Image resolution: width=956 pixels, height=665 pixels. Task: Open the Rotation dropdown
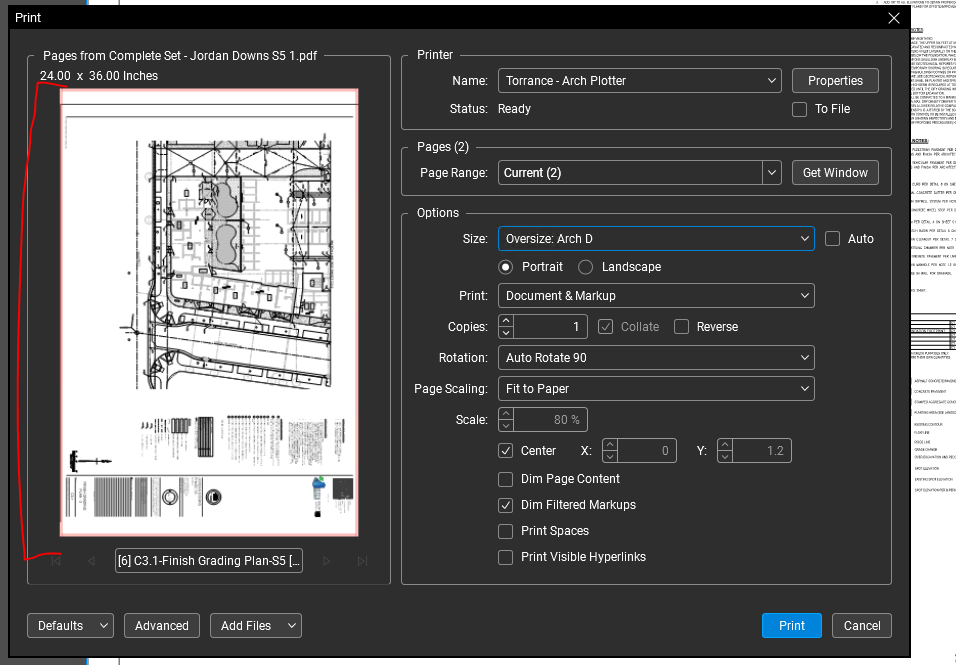point(656,358)
